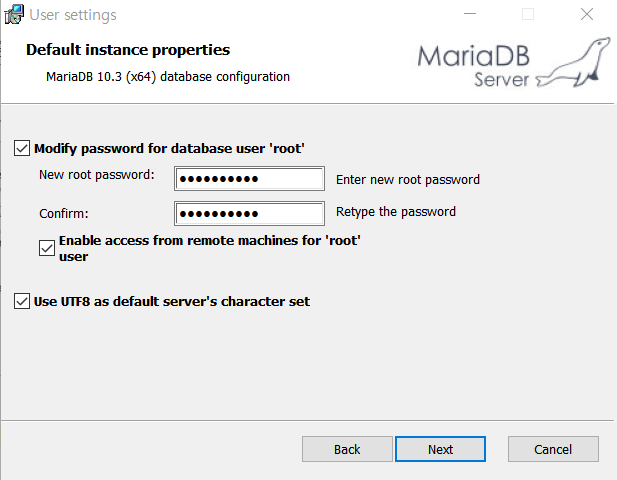Uncheck Use UTF8 as default character set
This screenshot has width=617, height=480.
[22, 301]
